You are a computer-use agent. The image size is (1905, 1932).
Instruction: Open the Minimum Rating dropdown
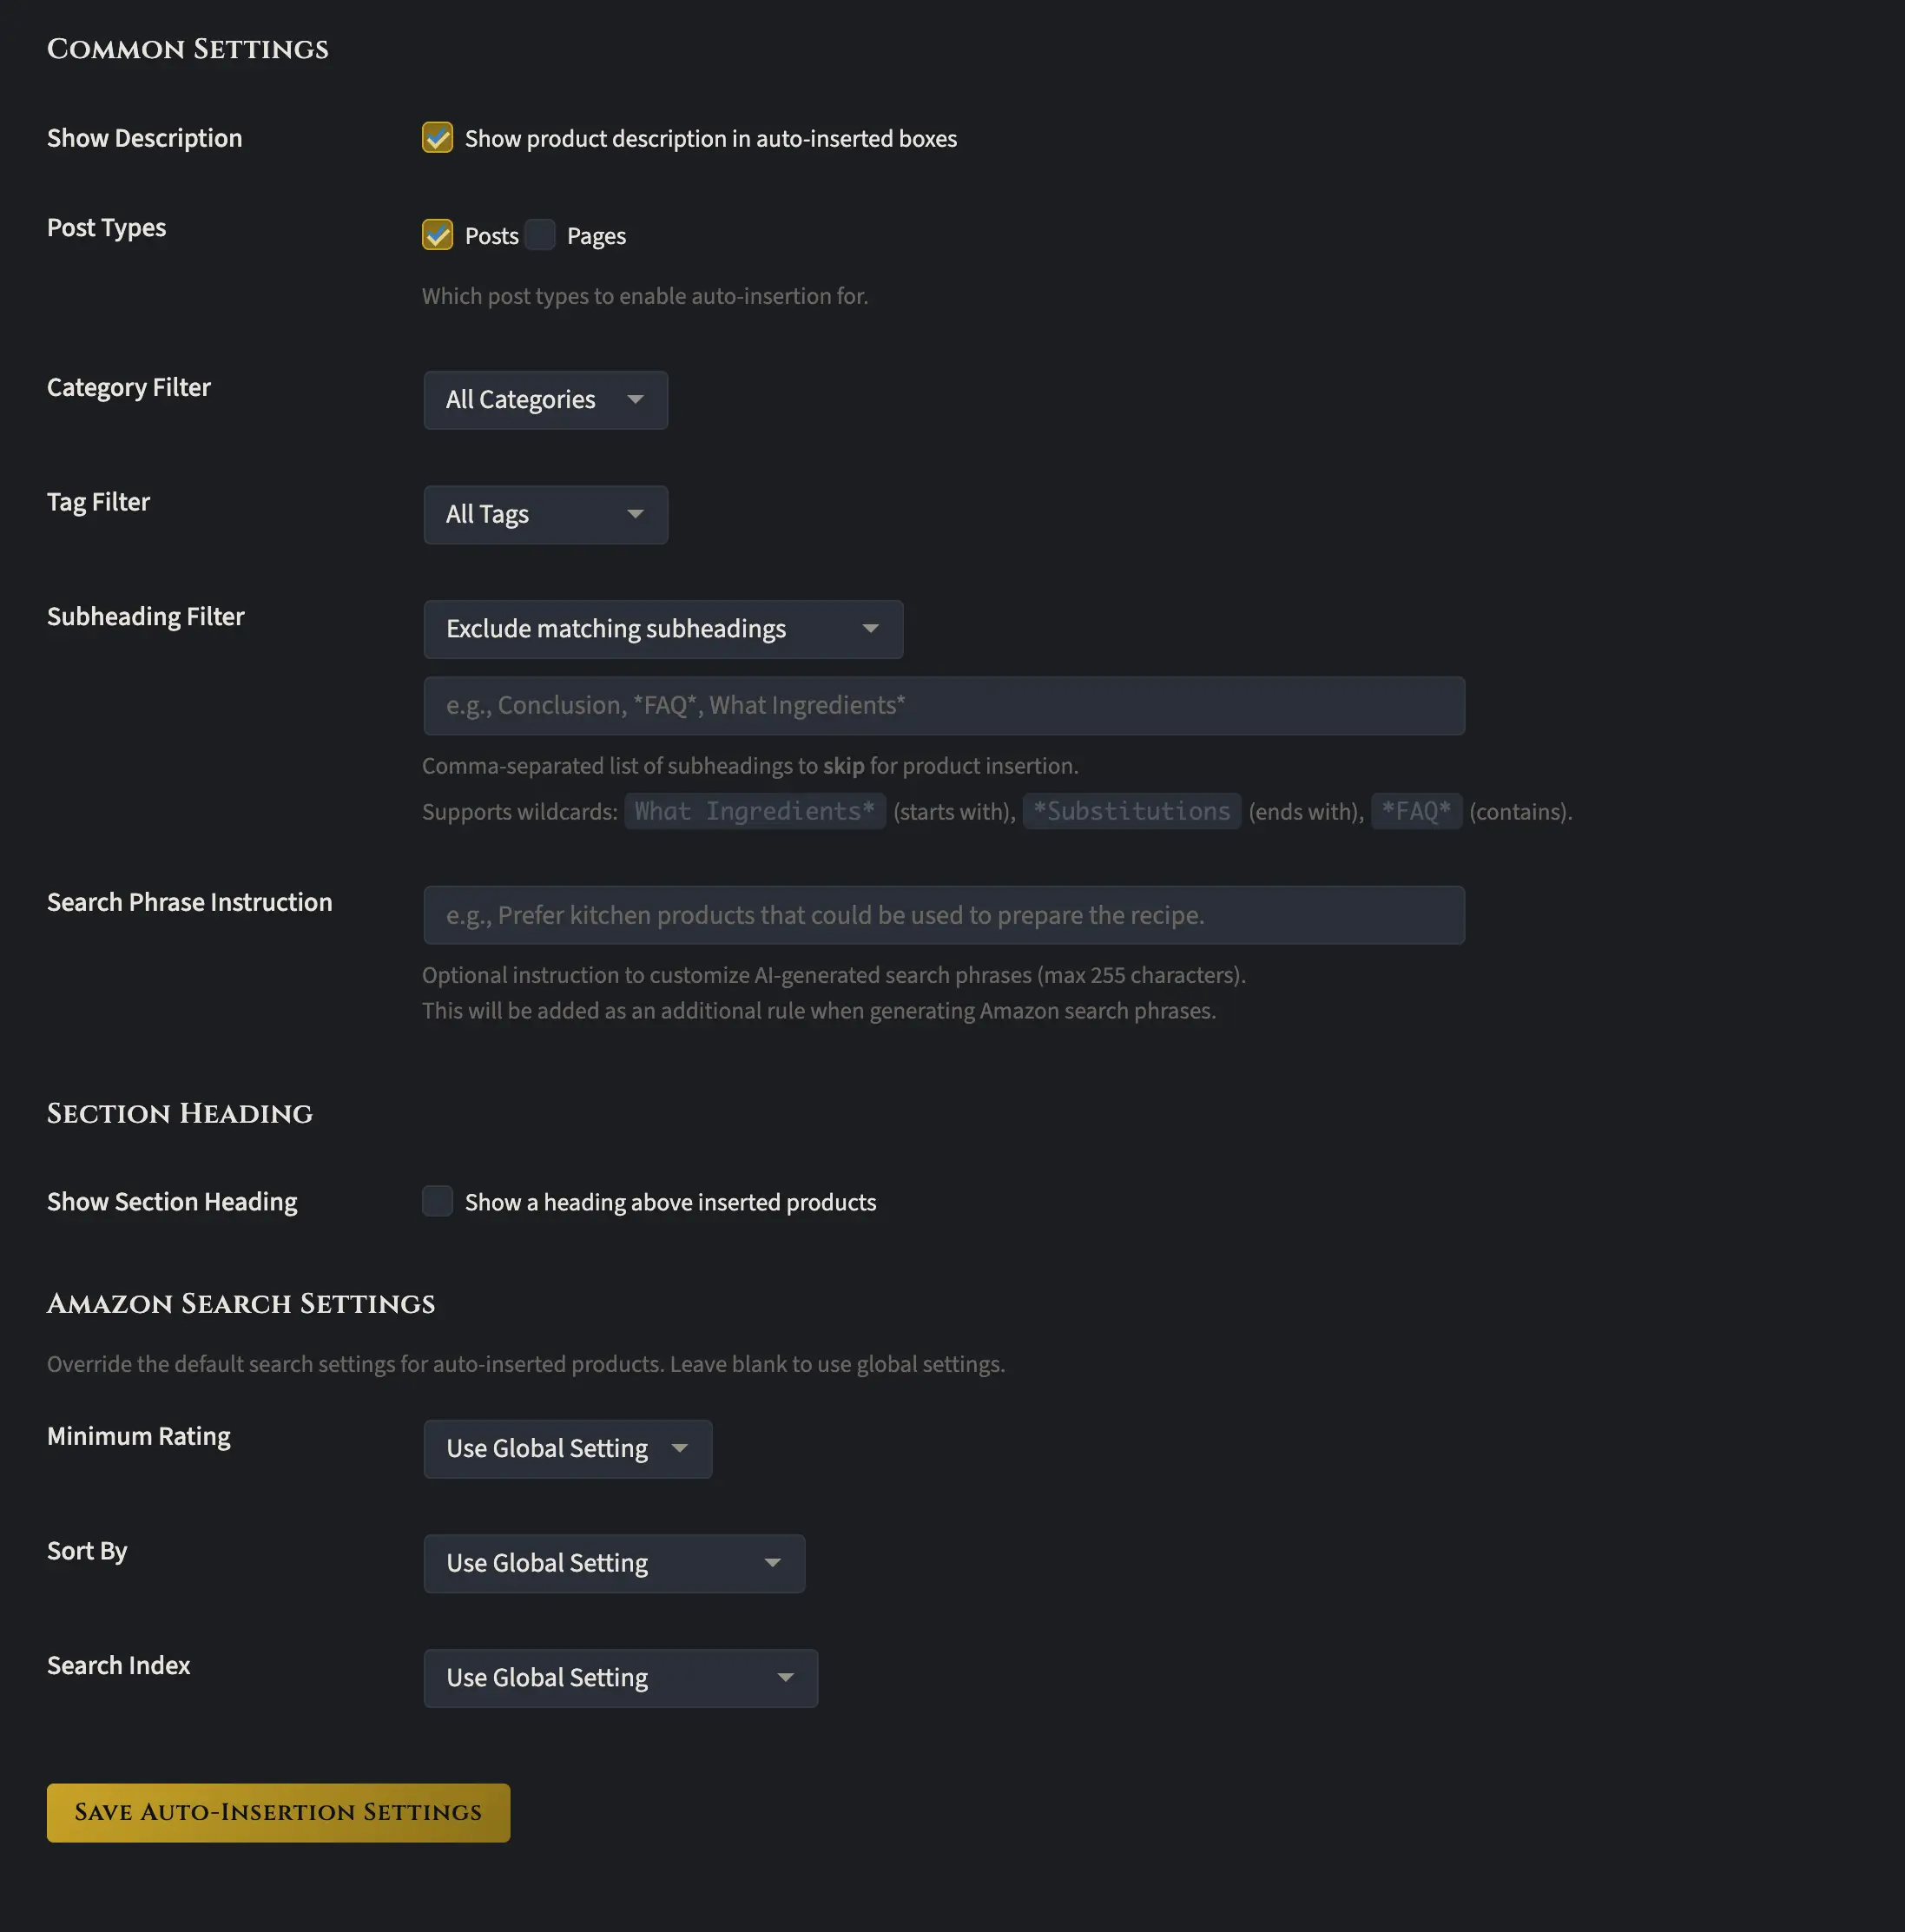point(567,1449)
